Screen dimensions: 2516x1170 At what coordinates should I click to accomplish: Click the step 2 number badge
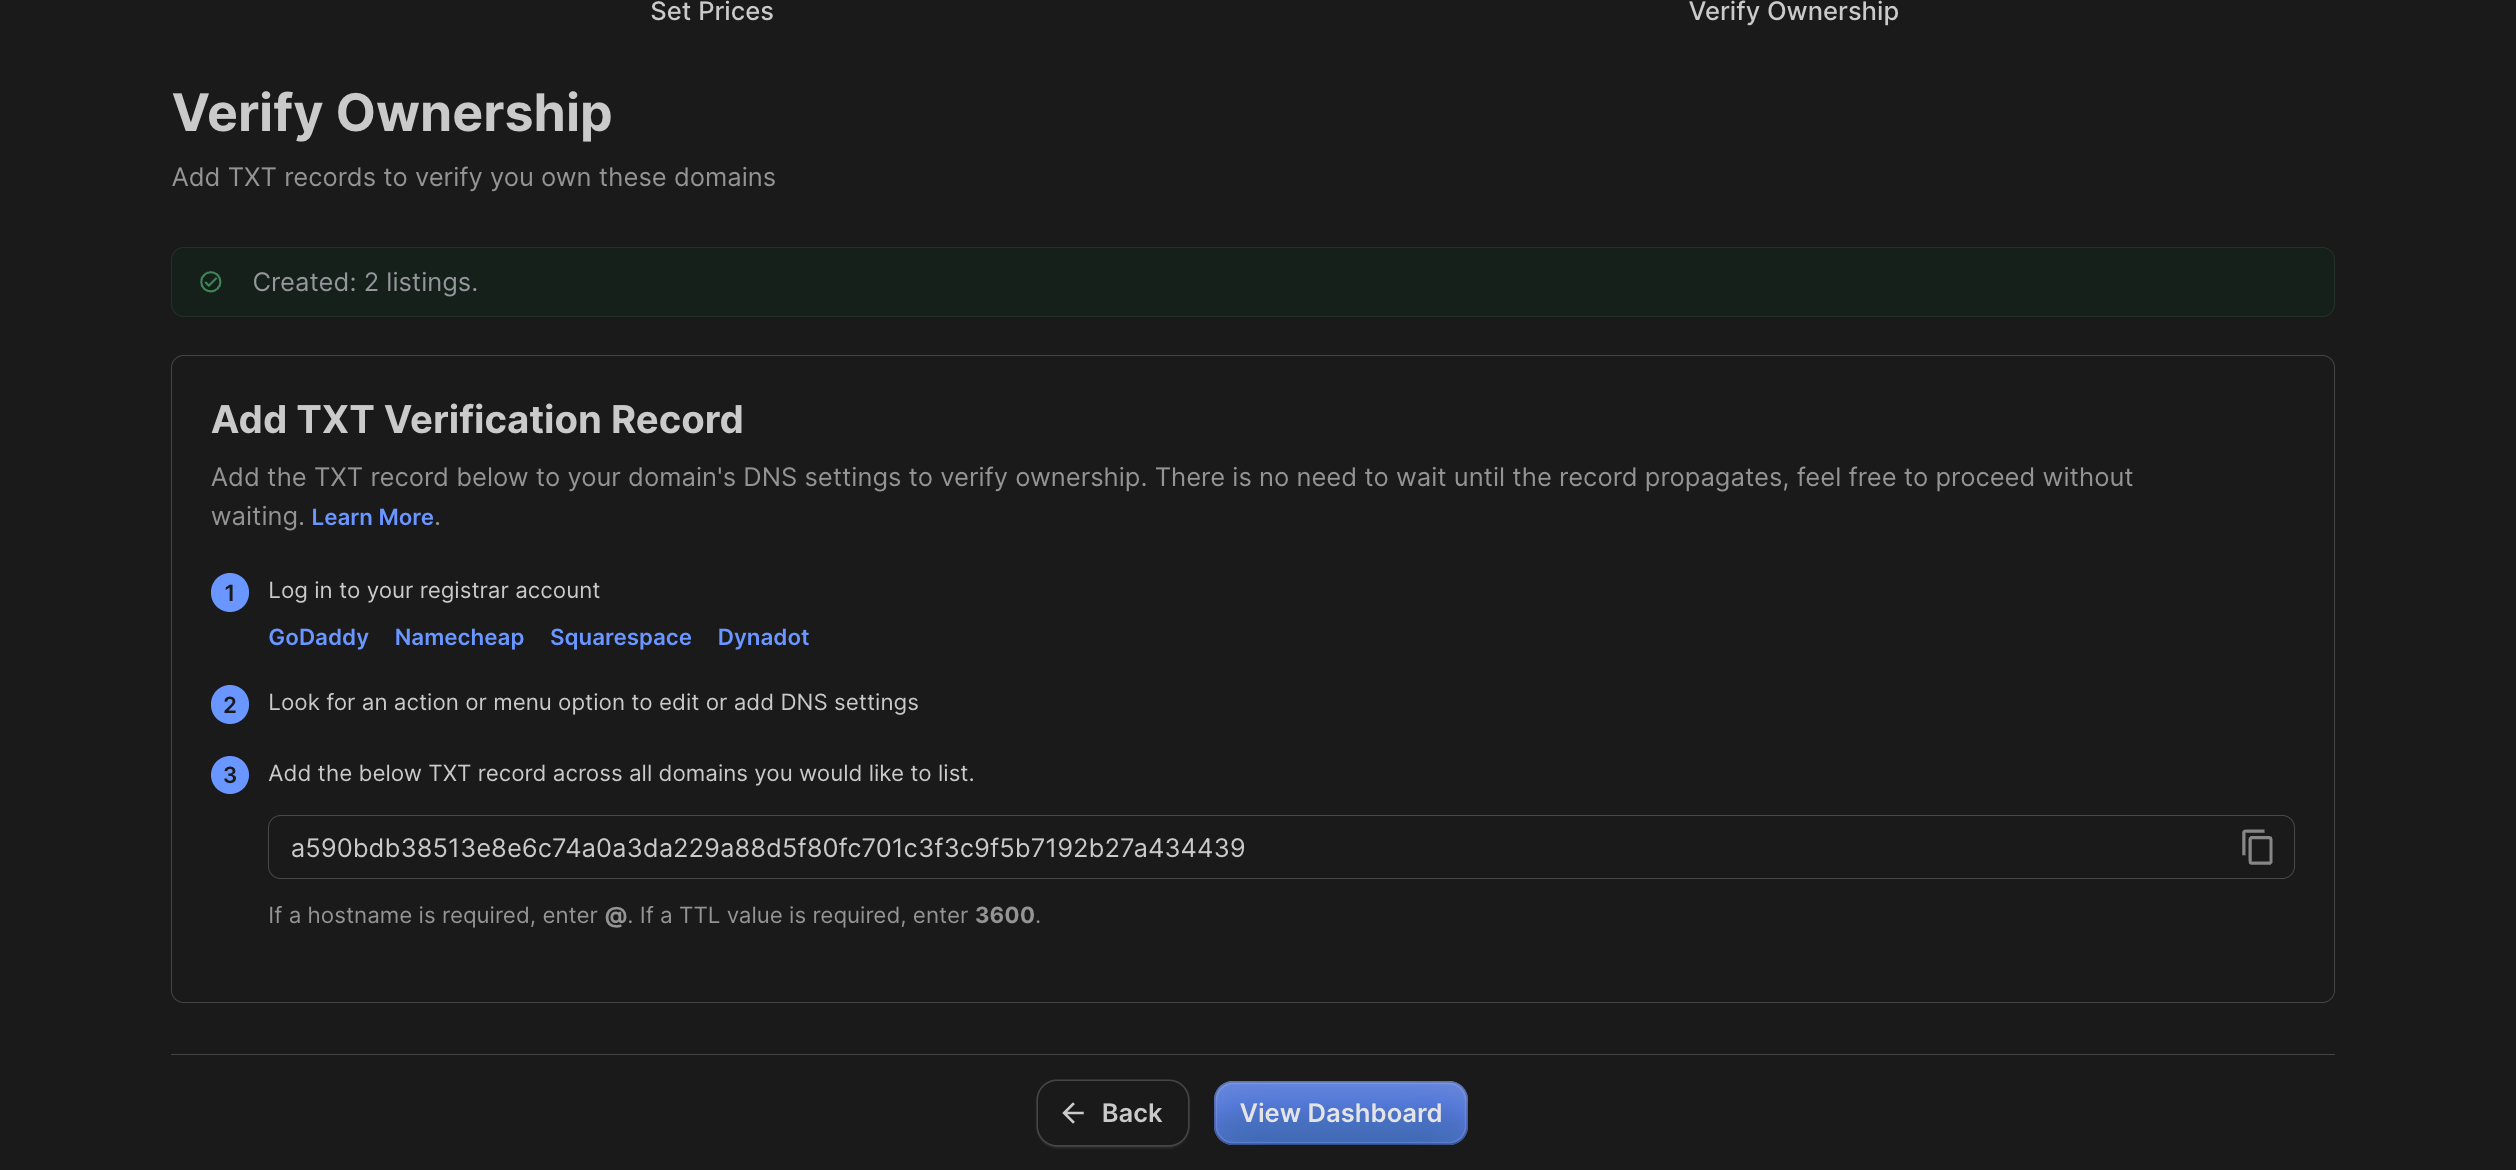click(x=230, y=704)
